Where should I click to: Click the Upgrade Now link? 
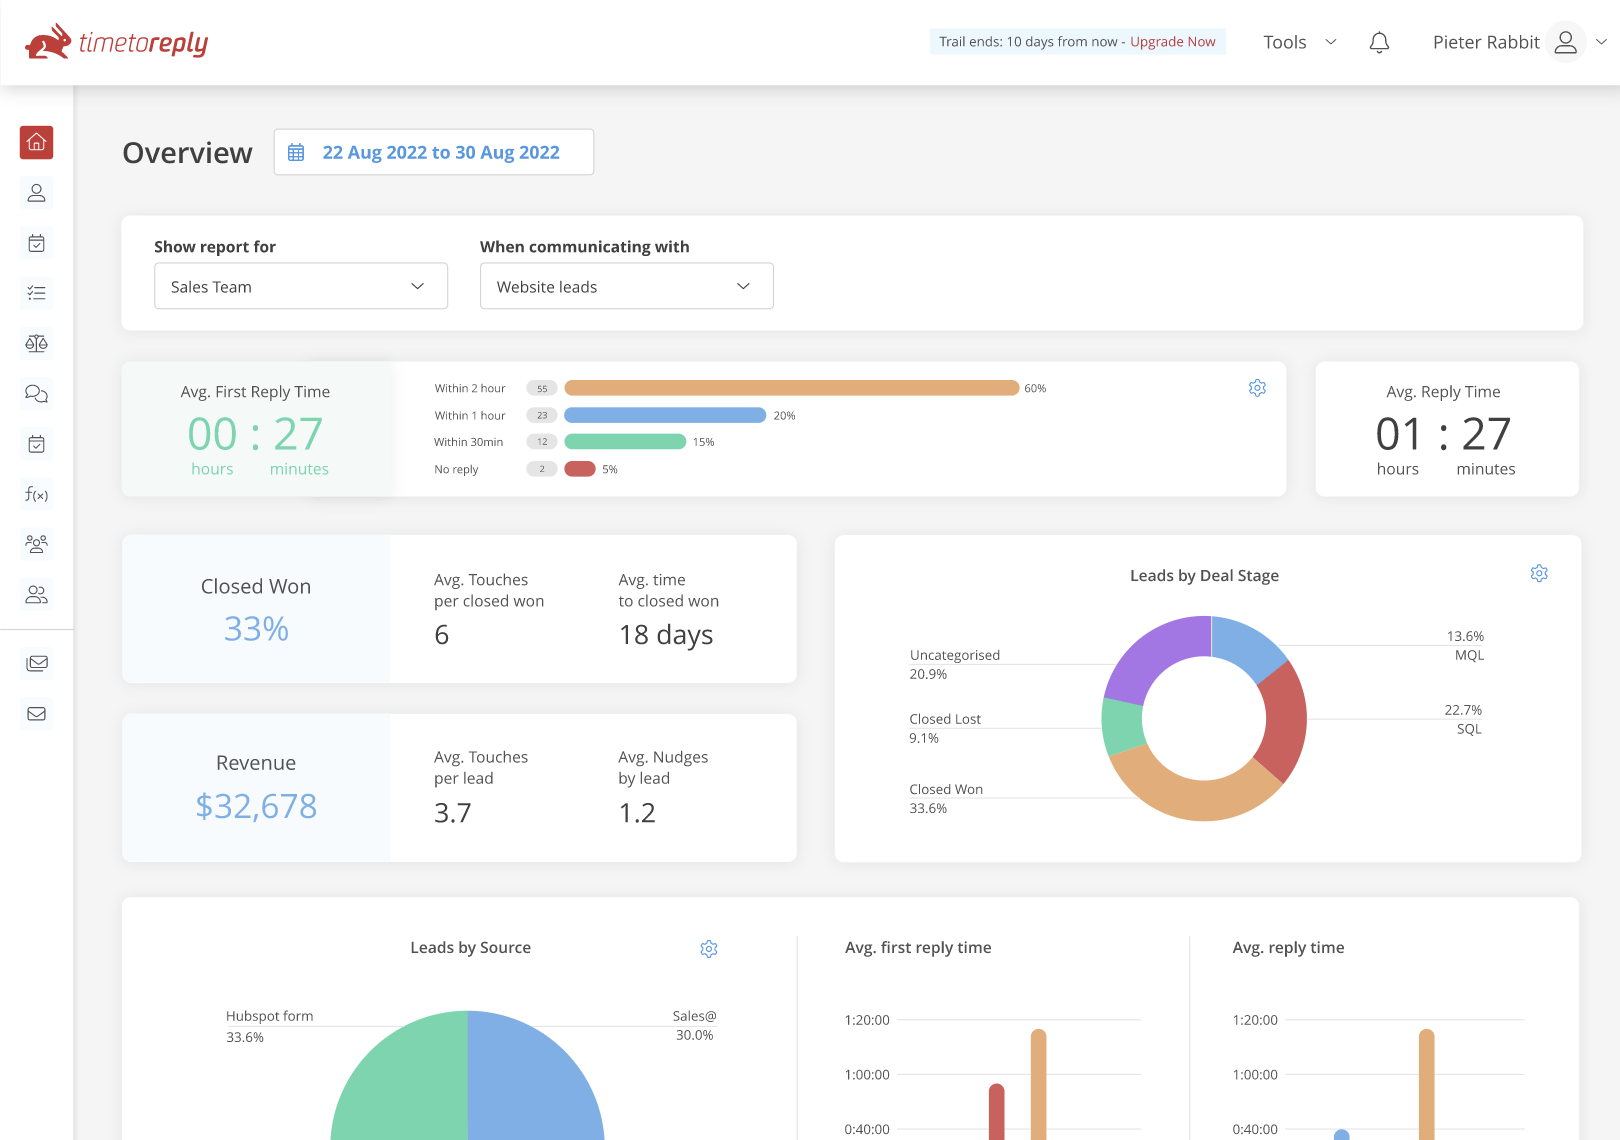point(1173,42)
